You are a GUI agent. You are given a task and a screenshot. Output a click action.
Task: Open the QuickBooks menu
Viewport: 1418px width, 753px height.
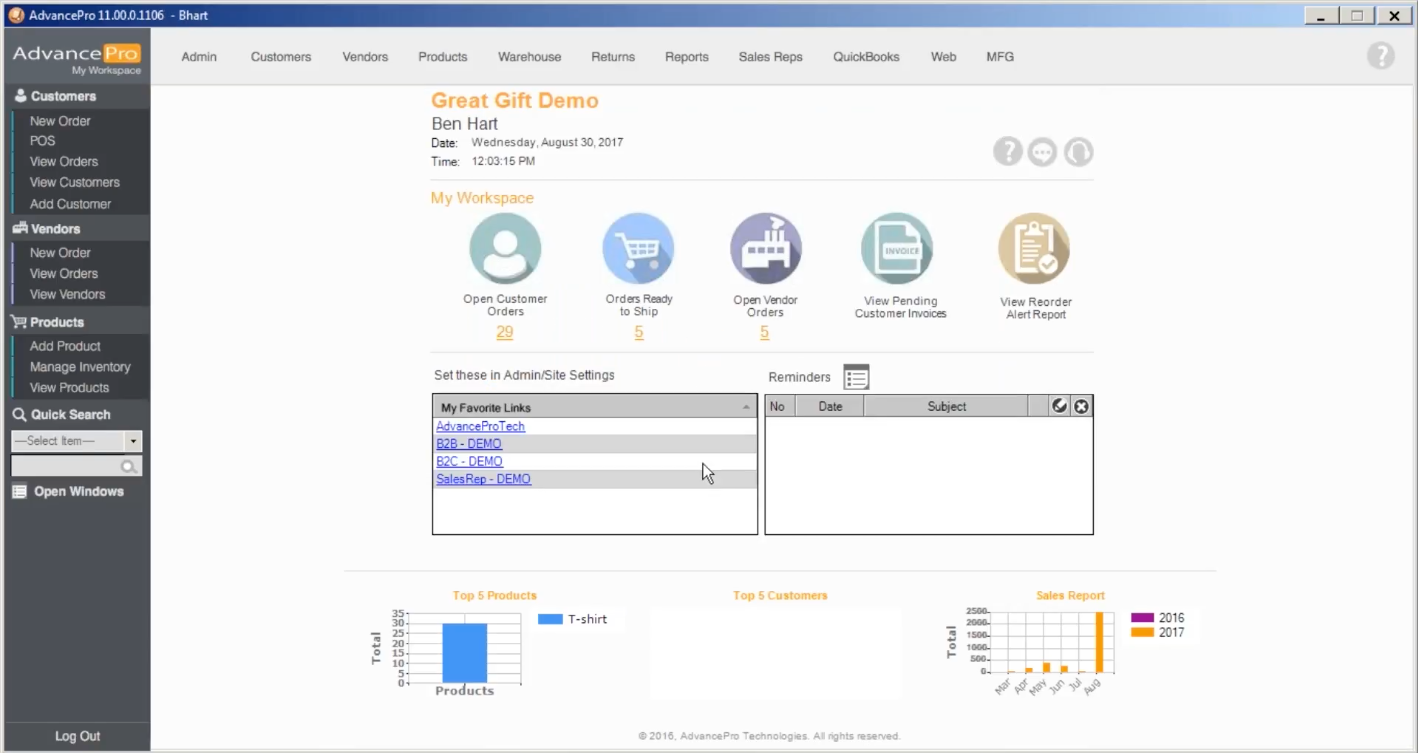[x=866, y=57]
